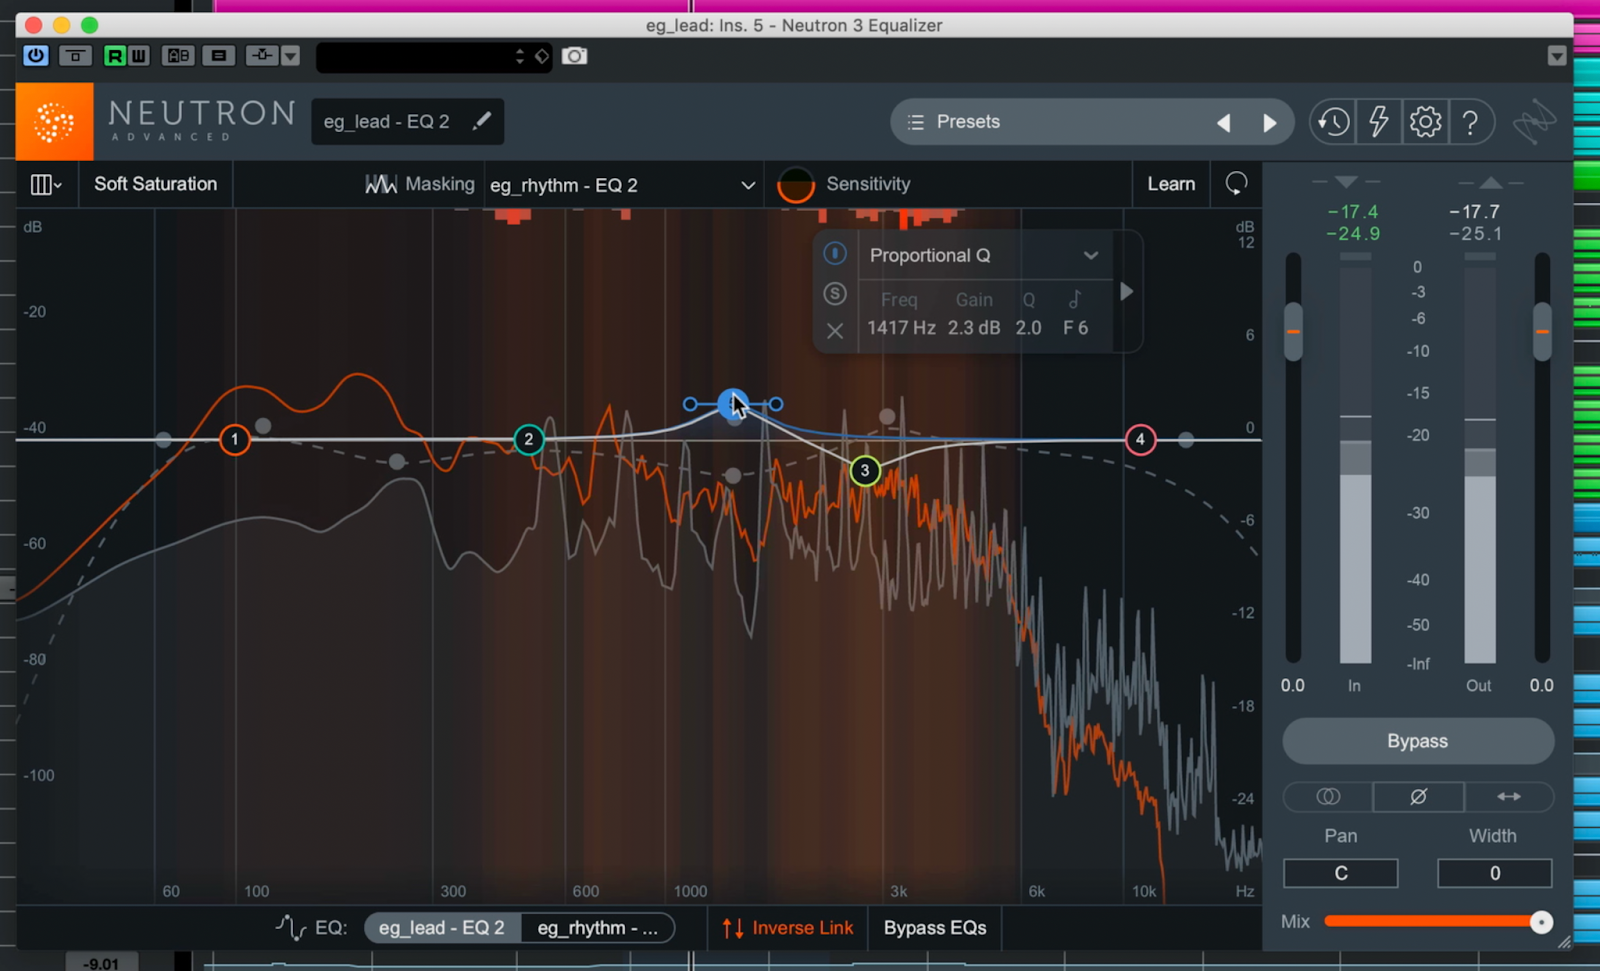Open the host window menu arrow
Screen dimensions: 1600x971
(x=1556, y=56)
